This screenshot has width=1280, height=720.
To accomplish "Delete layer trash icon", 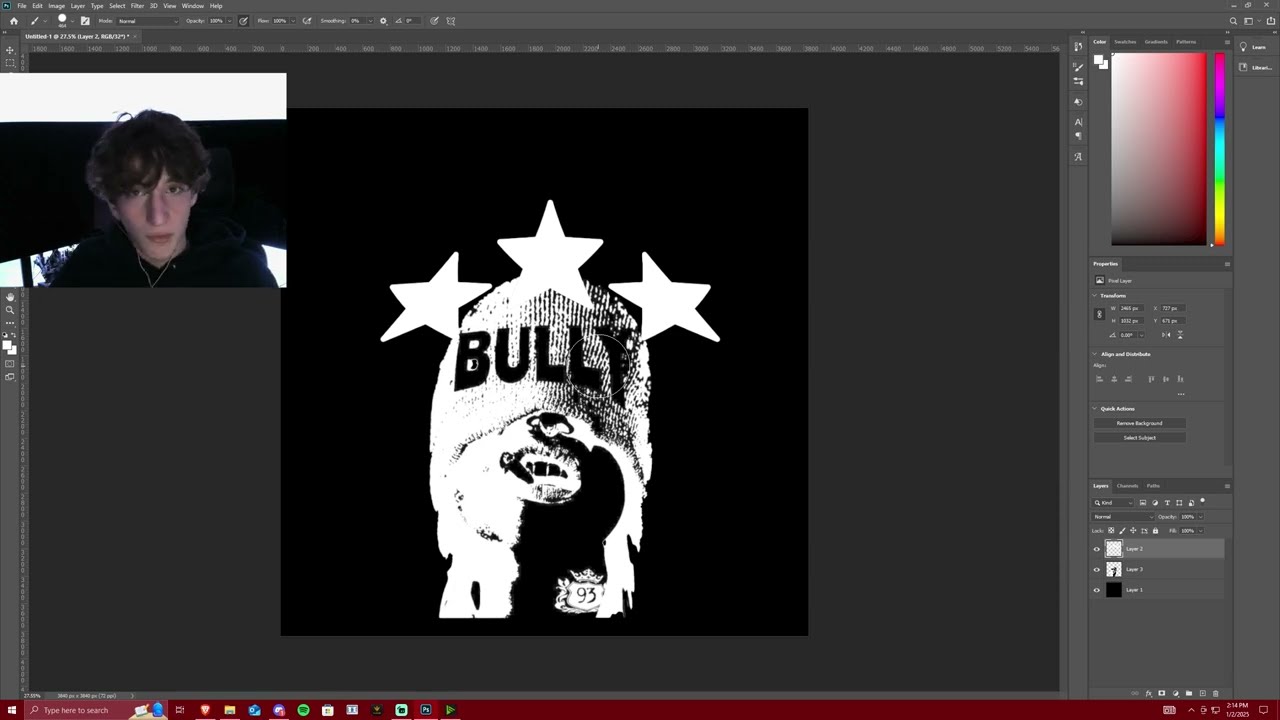I will [1216, 693].
